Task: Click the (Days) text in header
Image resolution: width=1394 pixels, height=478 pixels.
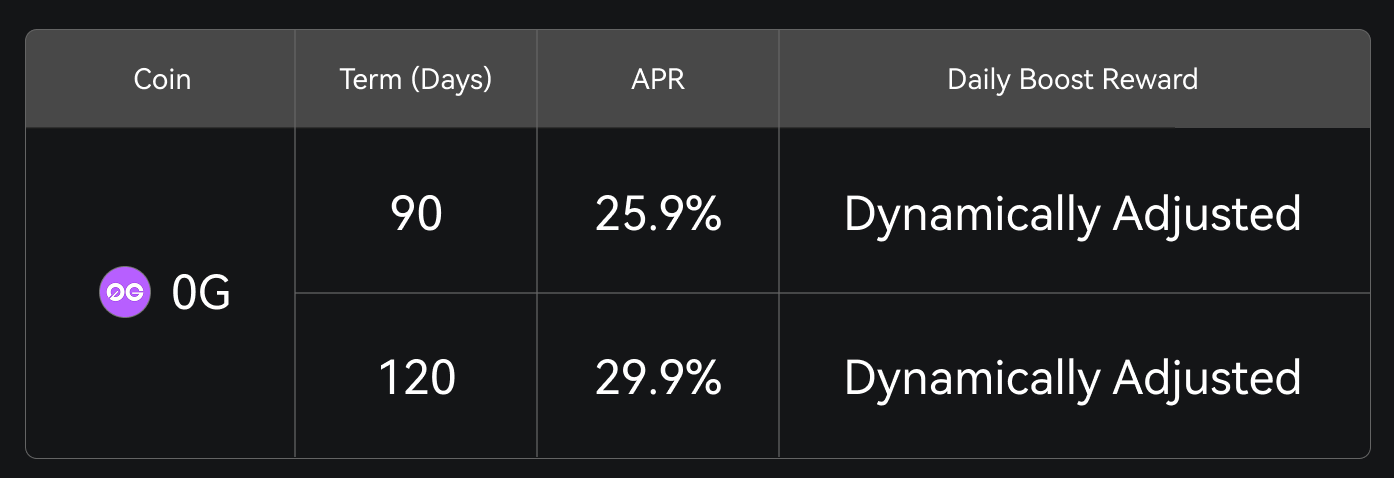Action: tap(449, 80)
